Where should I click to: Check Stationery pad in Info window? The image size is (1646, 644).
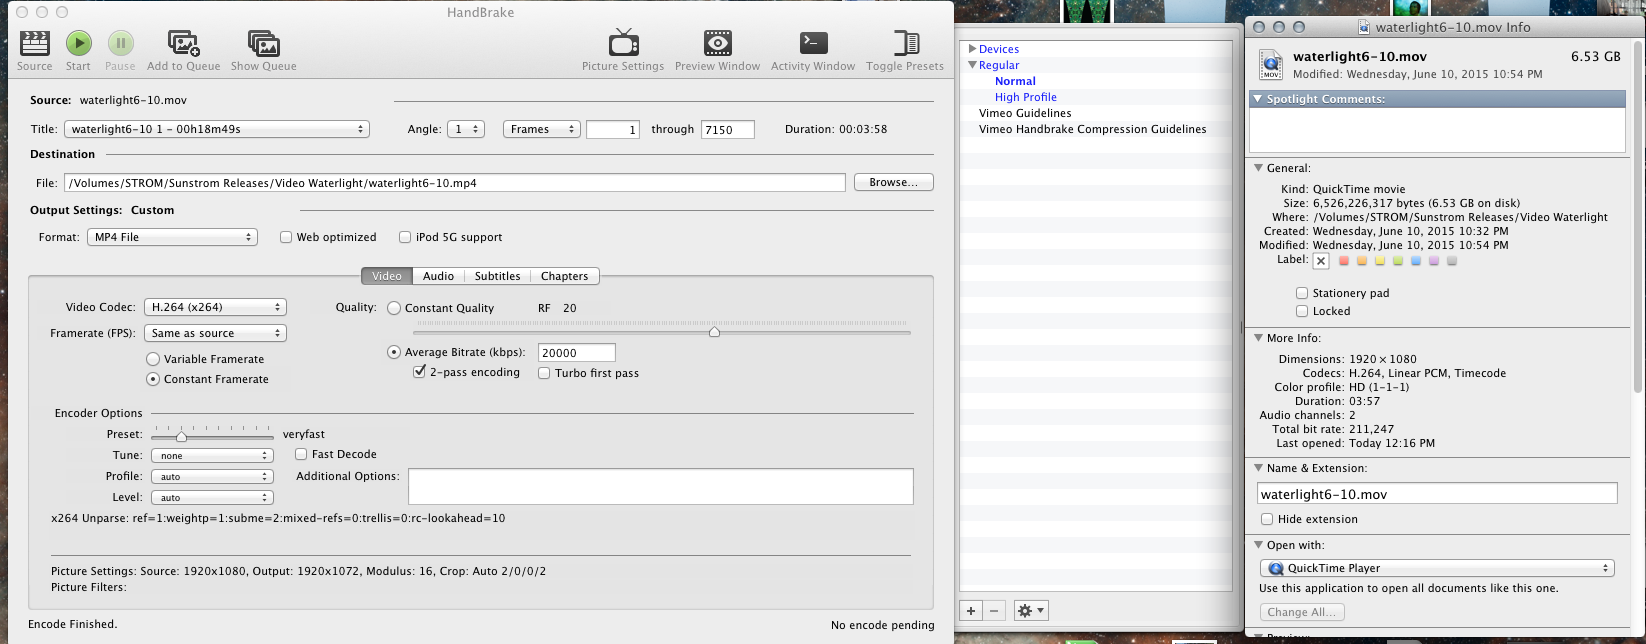tap(1302, 293)
